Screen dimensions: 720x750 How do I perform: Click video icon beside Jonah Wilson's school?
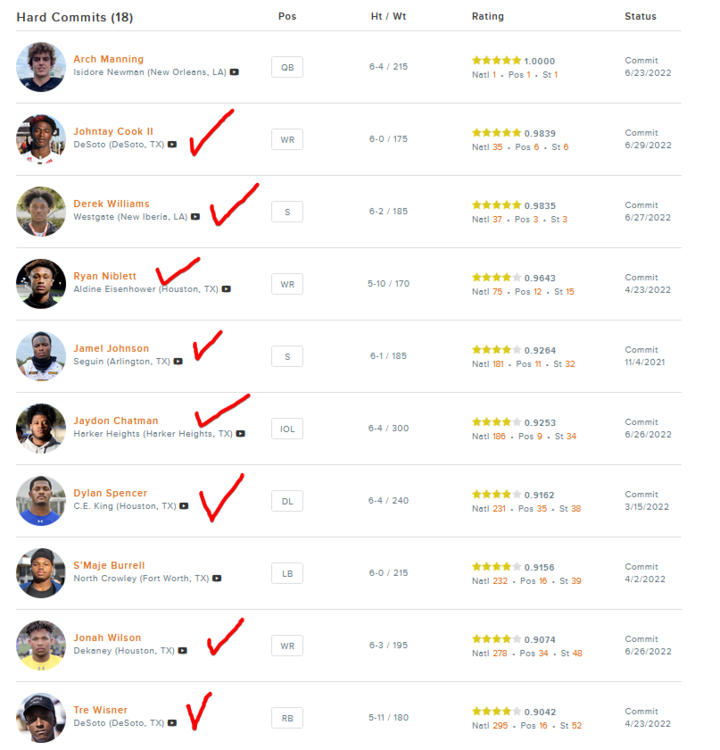coord(183,650)
